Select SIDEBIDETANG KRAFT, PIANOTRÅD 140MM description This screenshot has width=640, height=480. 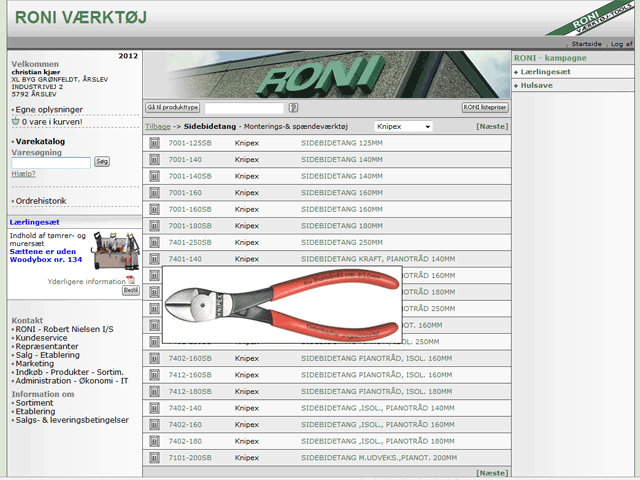point(378,259)
